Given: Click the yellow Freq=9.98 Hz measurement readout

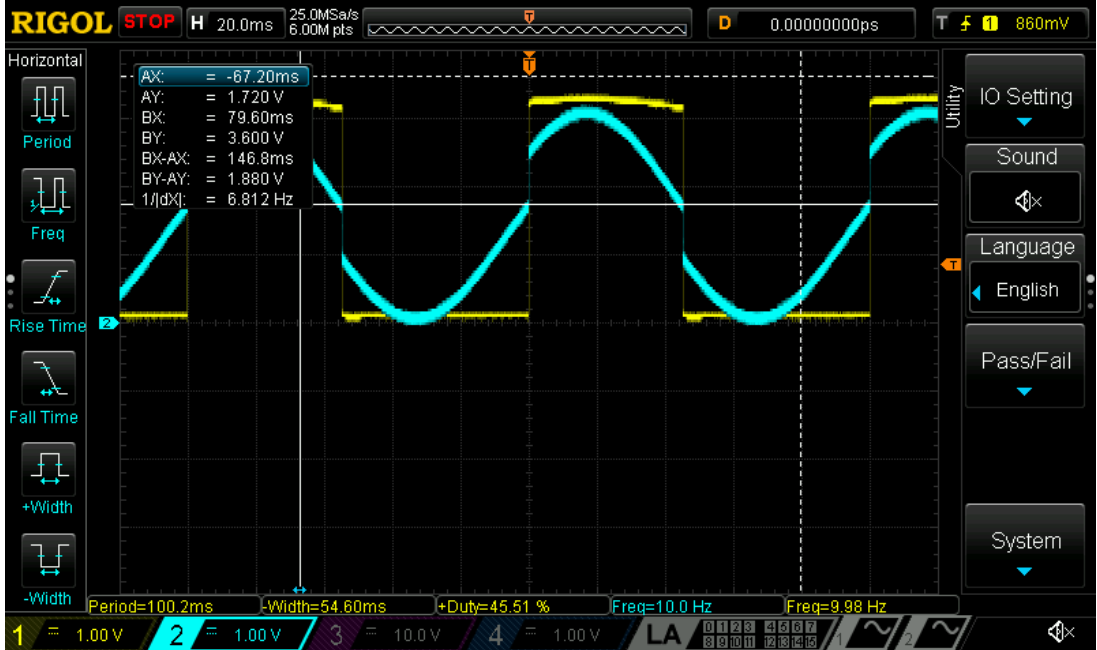Looking at the screenshot, I should [871, 606].
